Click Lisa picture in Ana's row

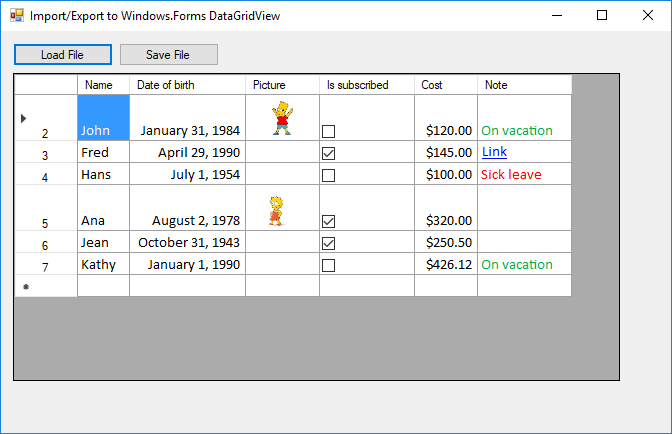coord(276,210)
